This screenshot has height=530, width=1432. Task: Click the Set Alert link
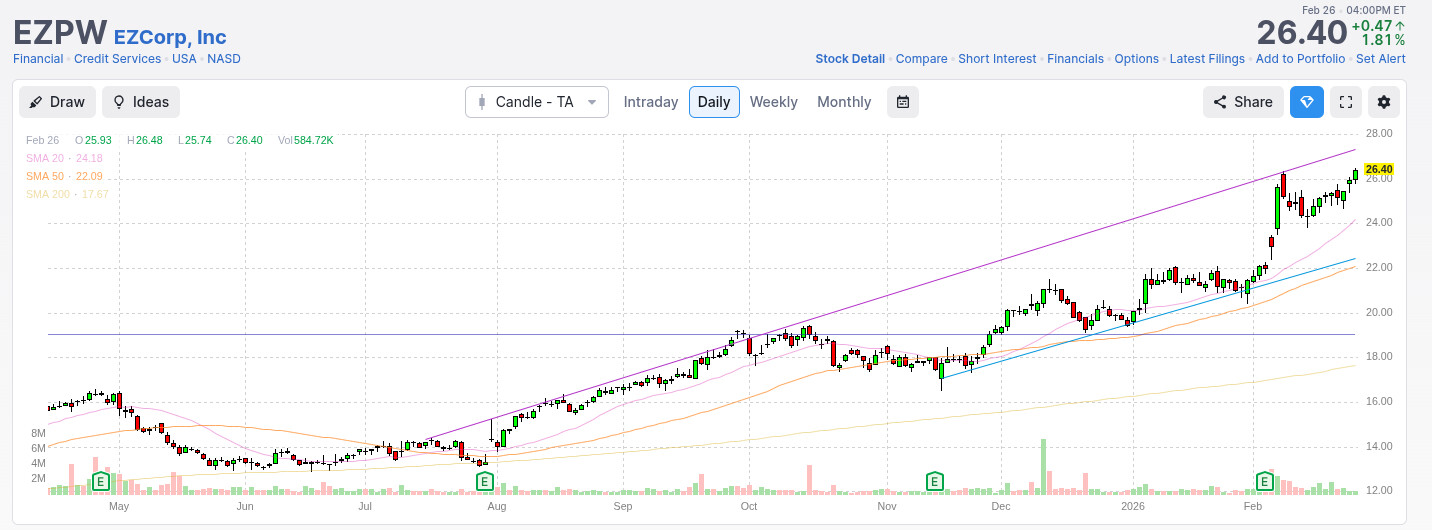(x=1380, y=59)
